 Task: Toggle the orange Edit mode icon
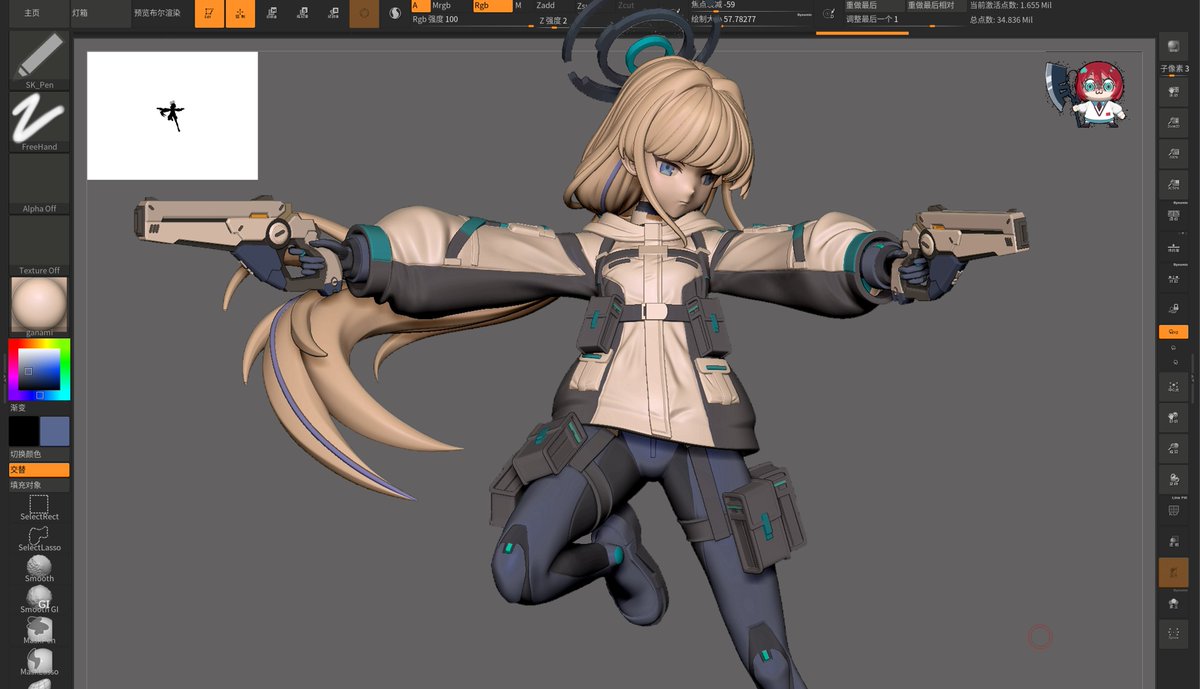(209, 13)
